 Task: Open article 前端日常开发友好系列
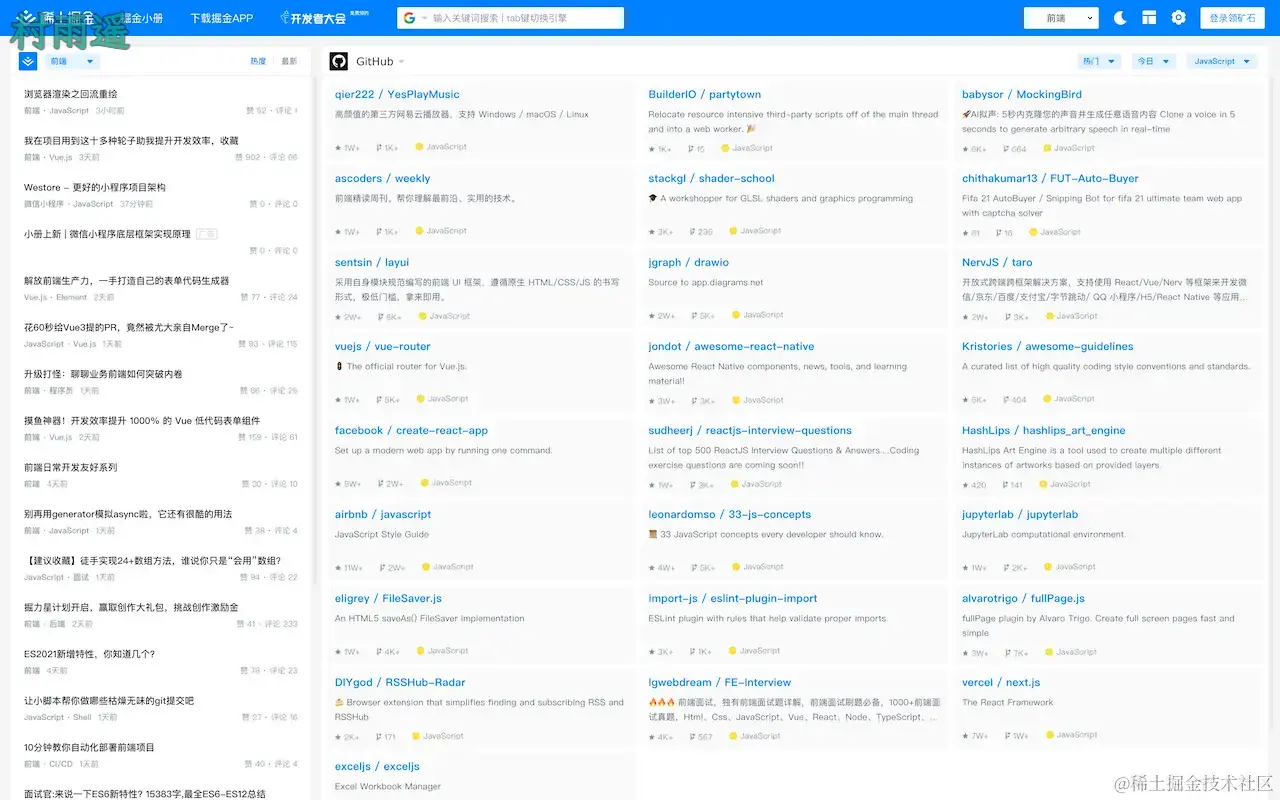pos(70,467)
